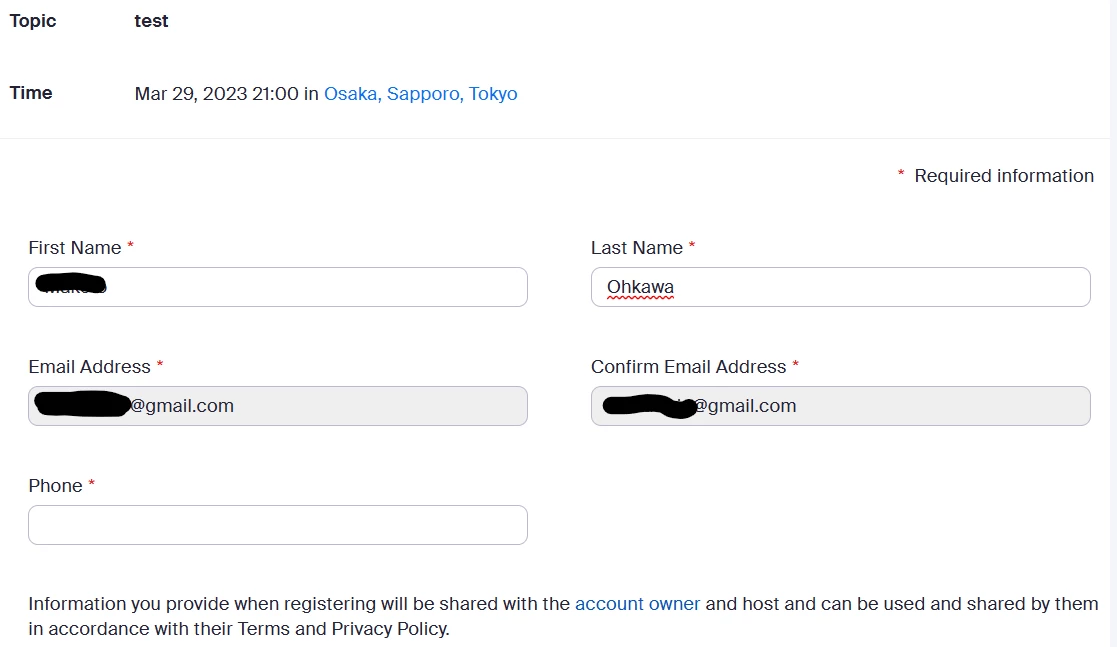The width and height of the screenshot is (1117, 647).
Task: Click the registration information disclaimer paragraph
Action: 563,616
